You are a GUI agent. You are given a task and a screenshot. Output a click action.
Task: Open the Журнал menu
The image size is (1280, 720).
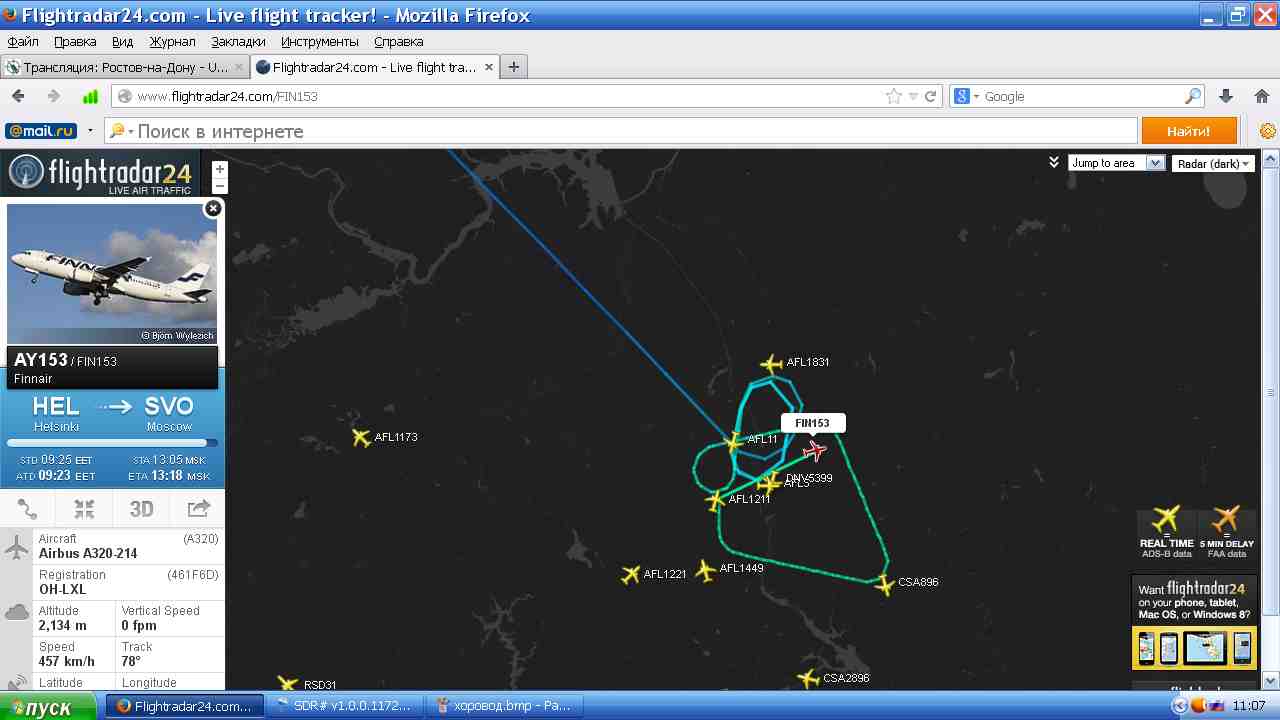pyautogui.click(x=173, y=42)
